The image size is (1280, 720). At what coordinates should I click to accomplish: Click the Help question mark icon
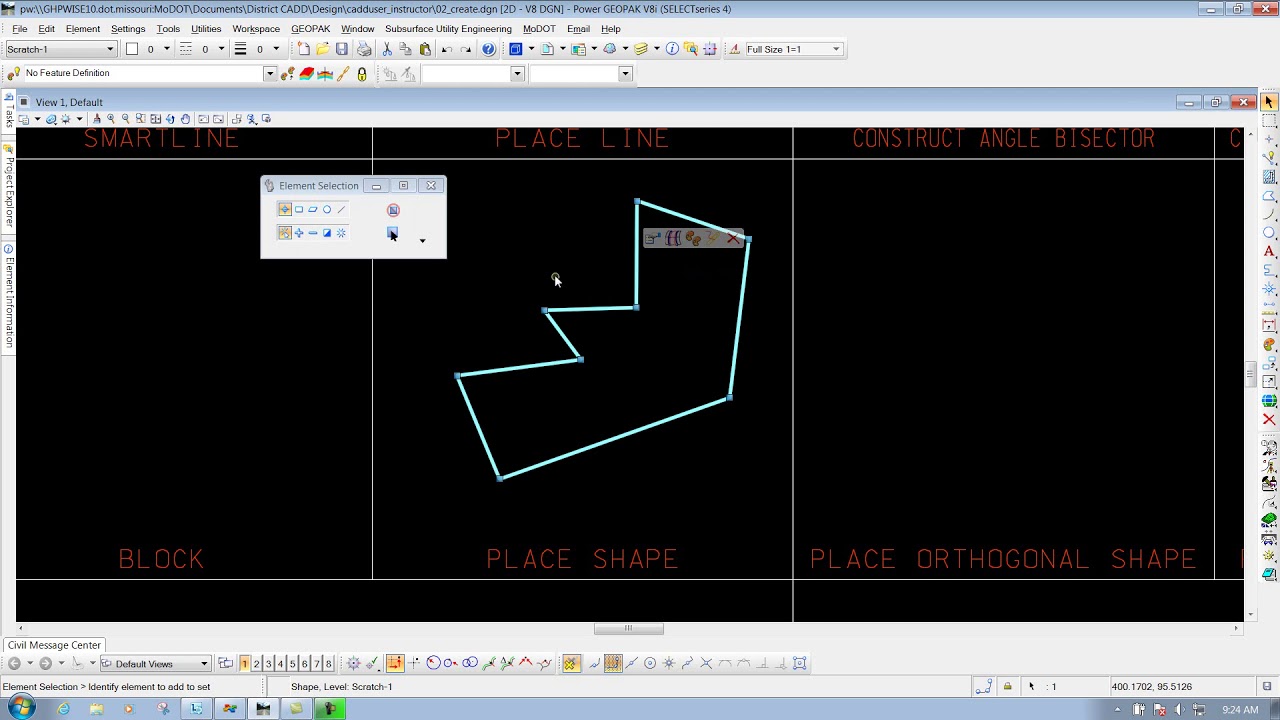click(488, 49)
